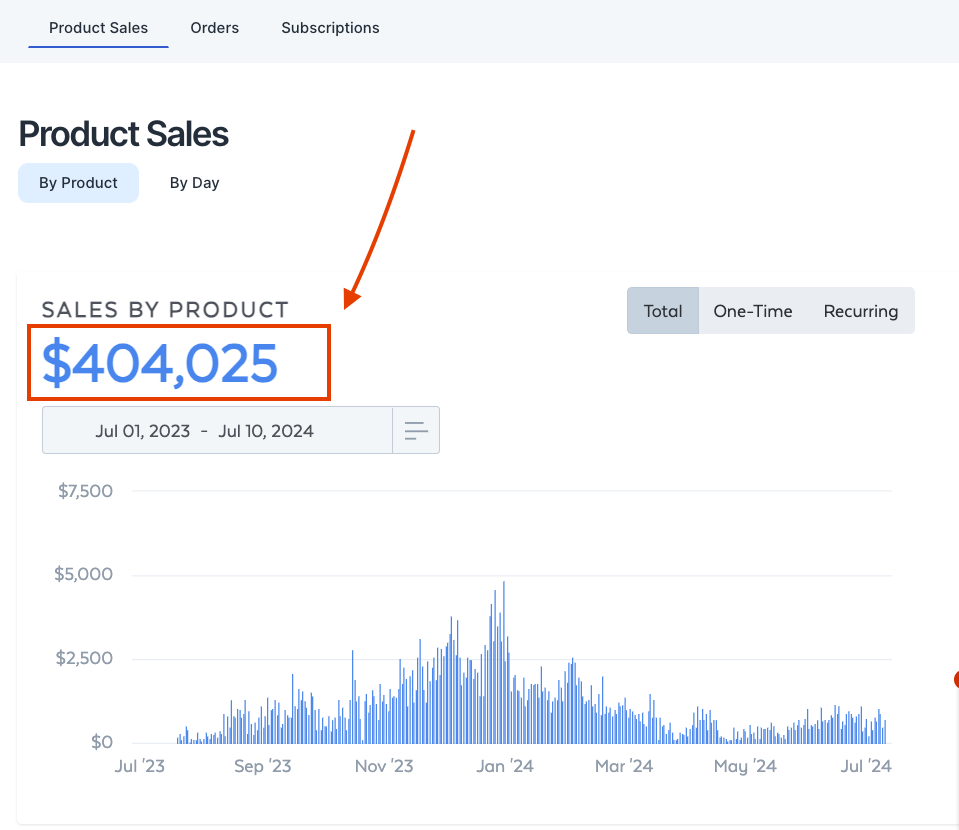The width and height of the screenshot is (959, 830).
Task: Click the May '24 axis label
Action: point(745,765)
